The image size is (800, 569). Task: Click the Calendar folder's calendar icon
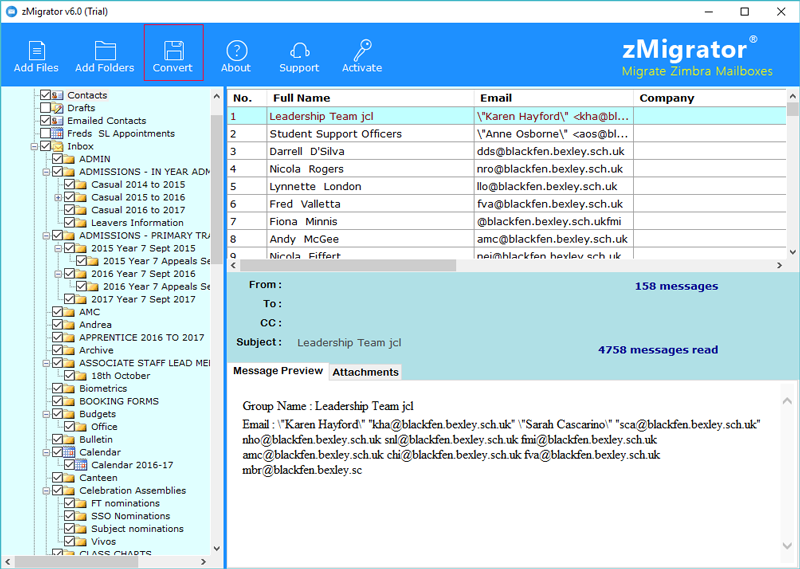[x=69, y=452]
